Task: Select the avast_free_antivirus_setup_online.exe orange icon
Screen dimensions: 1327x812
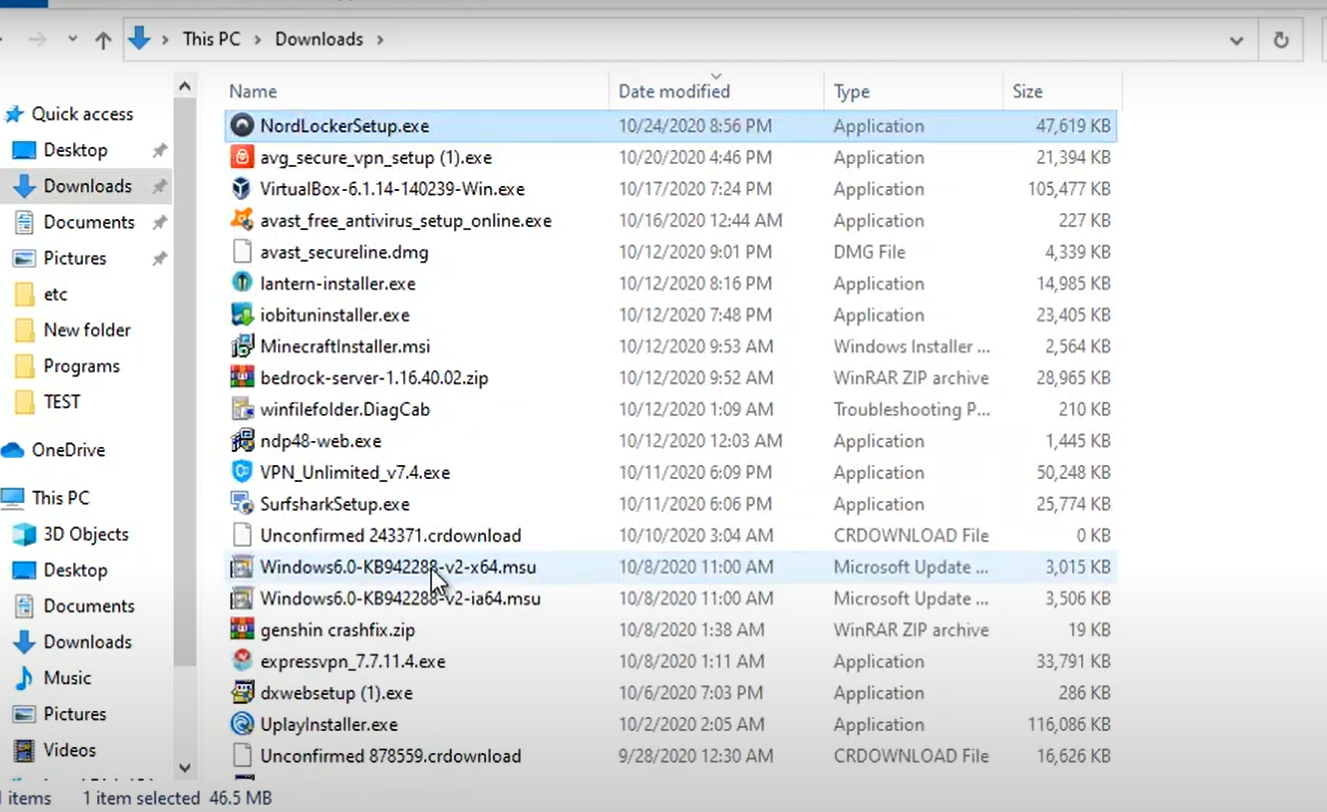Action: pyautogui.click(x=241, y=220)
